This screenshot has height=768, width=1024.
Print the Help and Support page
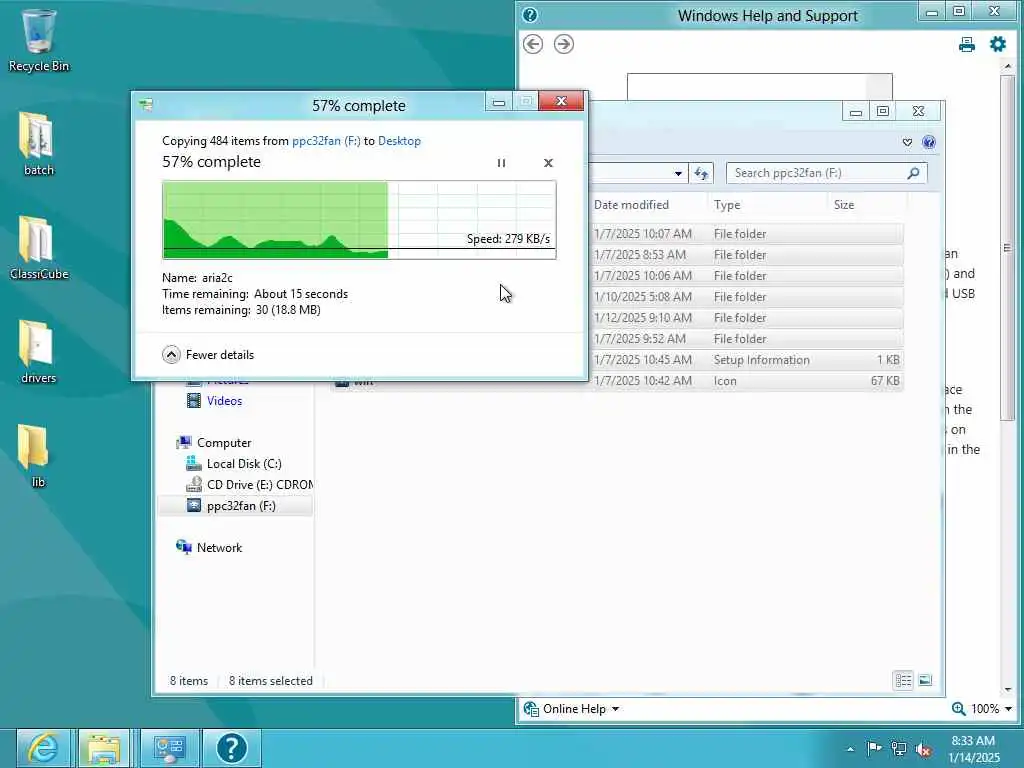[x=967, y=44]
